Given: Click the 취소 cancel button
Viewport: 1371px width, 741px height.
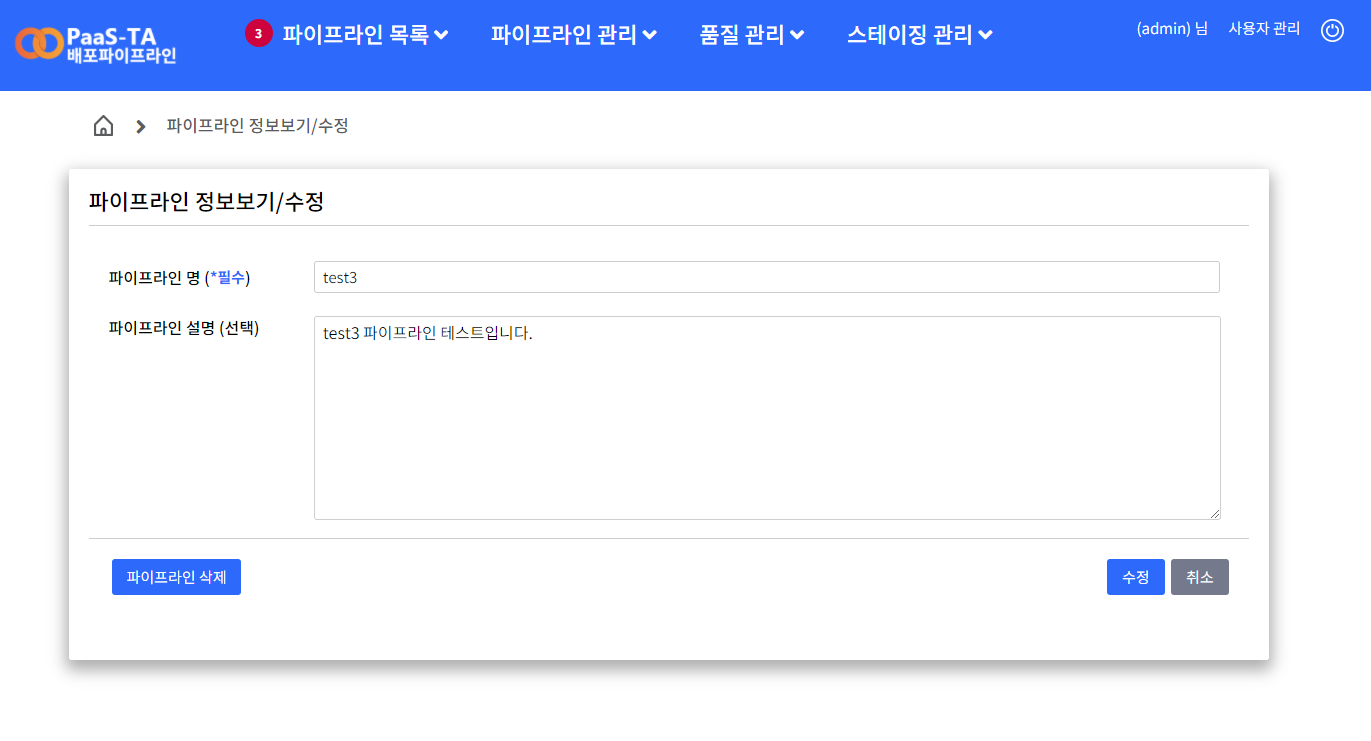Looking at the screenshot, I should 1199,576.
